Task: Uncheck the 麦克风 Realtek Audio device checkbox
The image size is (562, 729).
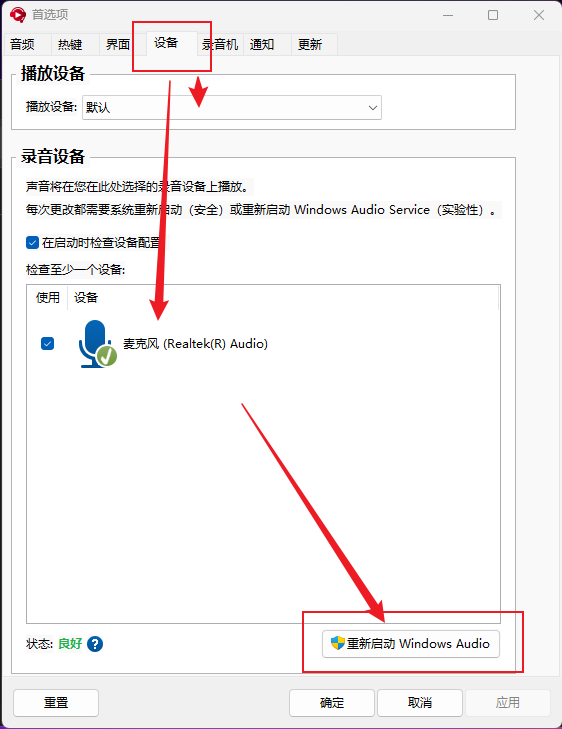Action: tap(47, 344)
